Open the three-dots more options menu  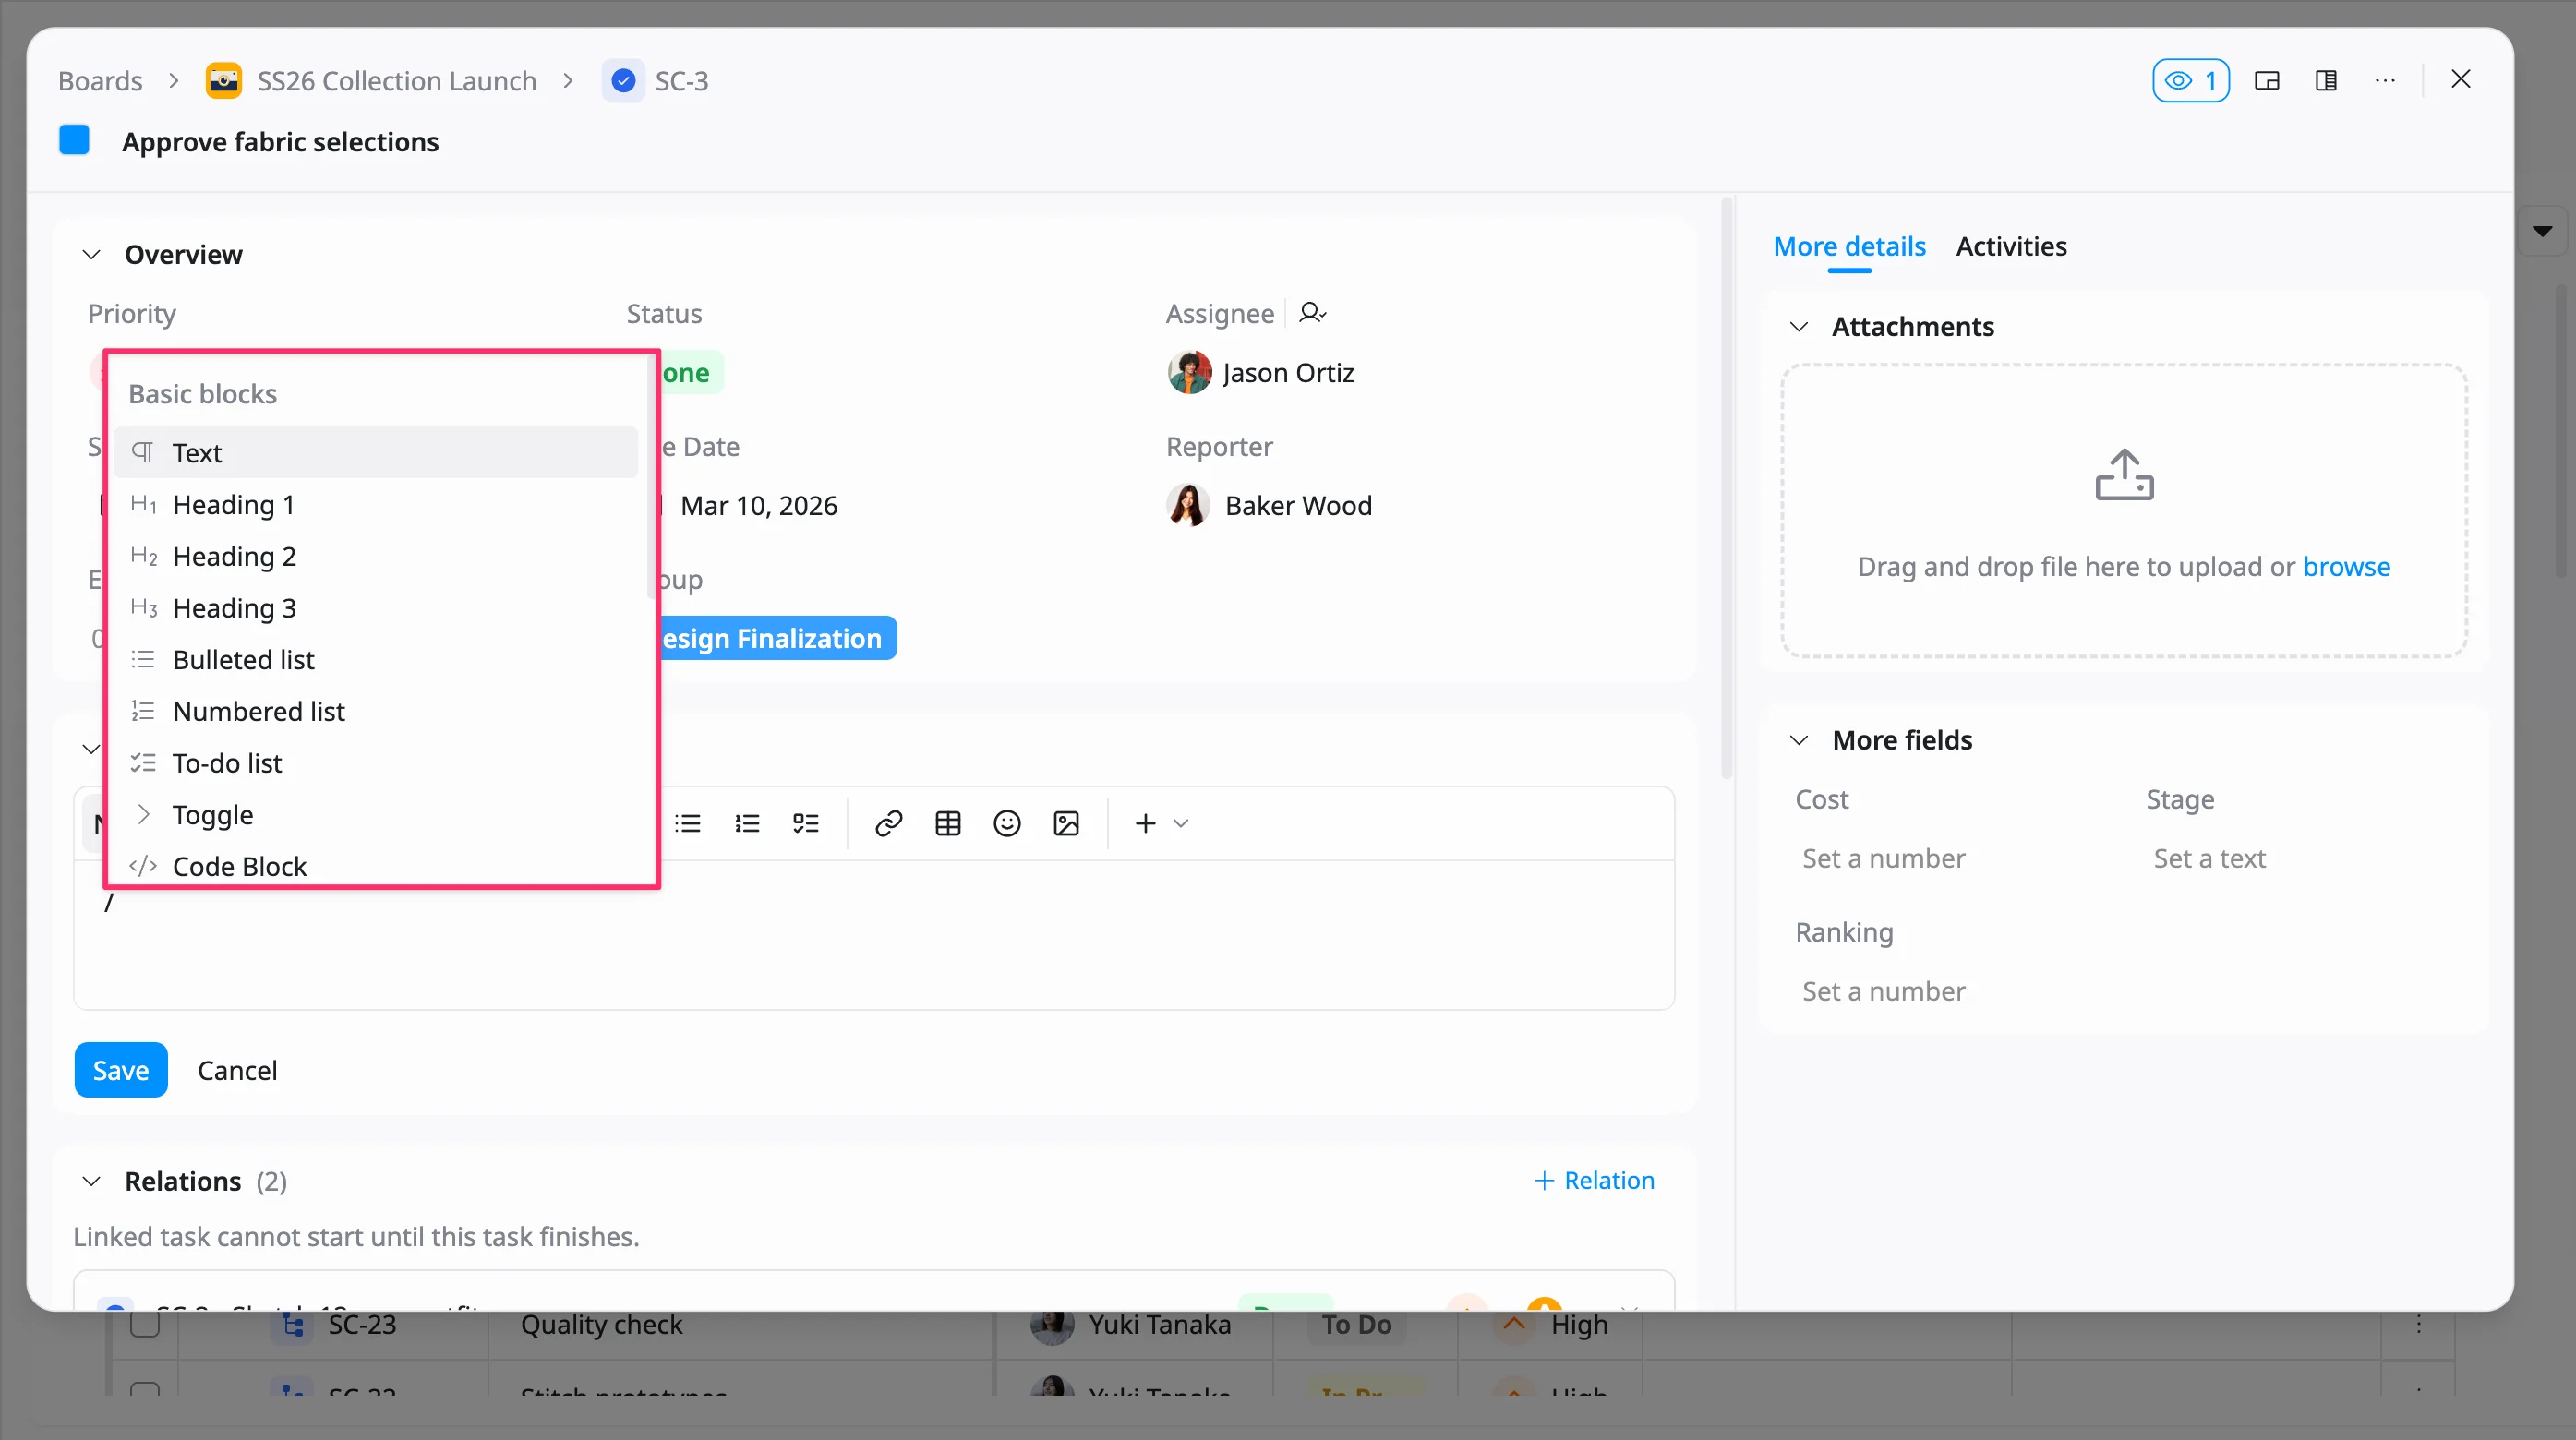click(2385, 81)
